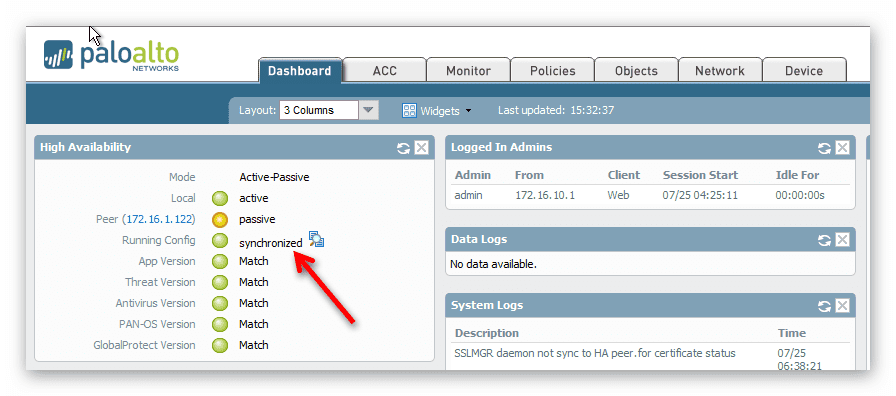
Task: Click the Client column header
Action: [623, 175]
